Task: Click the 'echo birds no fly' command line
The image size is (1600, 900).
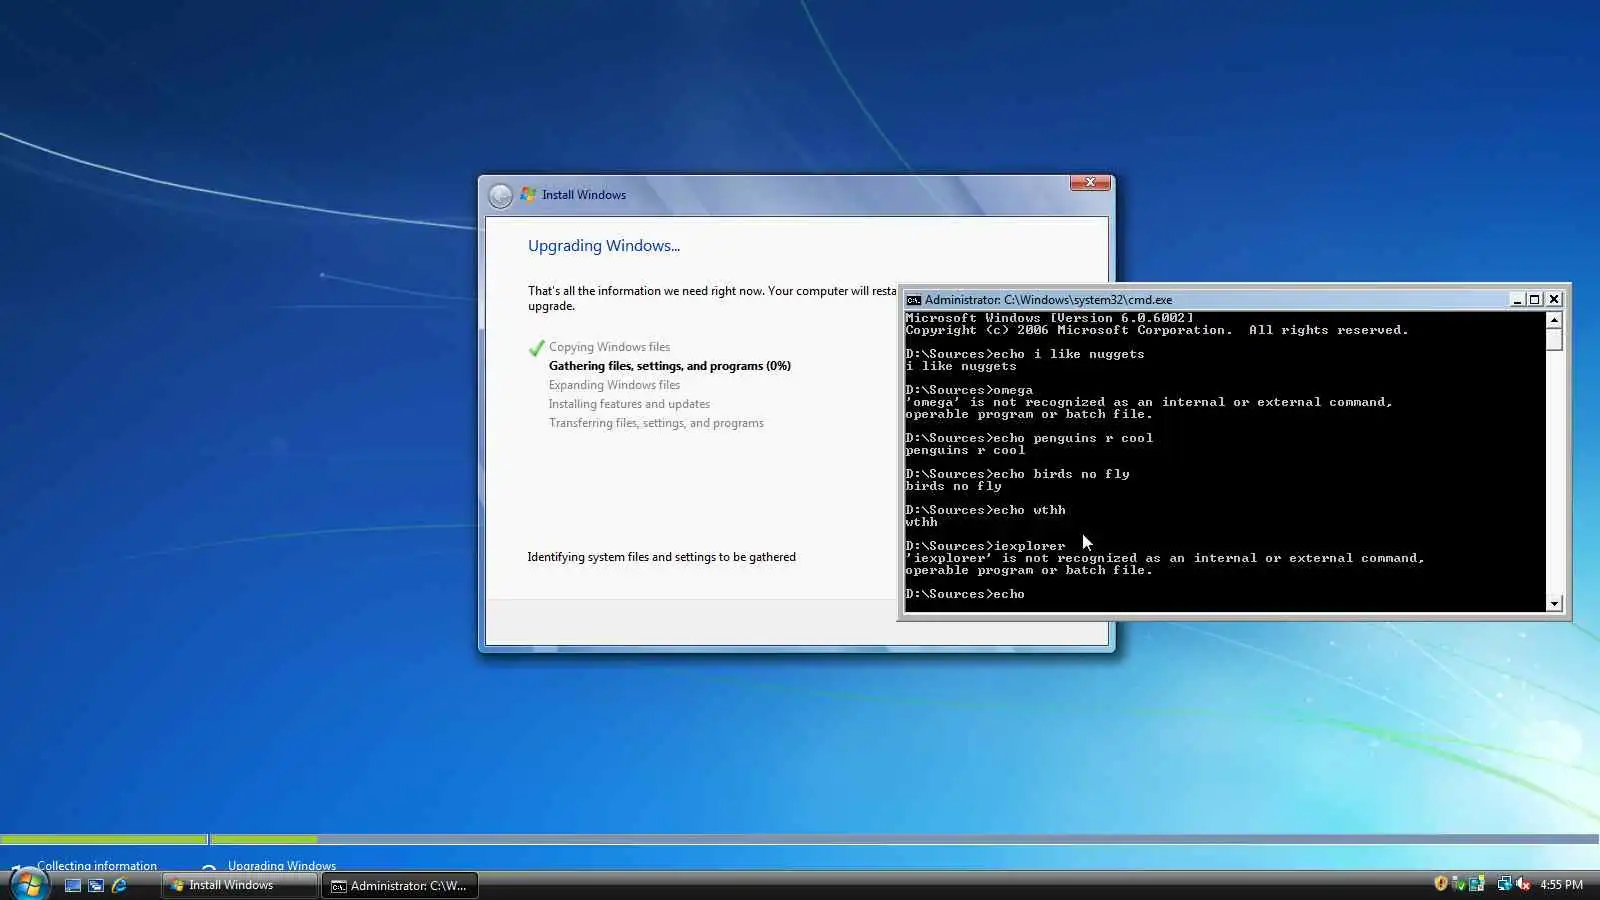Action: click(x=1017, y=474)
